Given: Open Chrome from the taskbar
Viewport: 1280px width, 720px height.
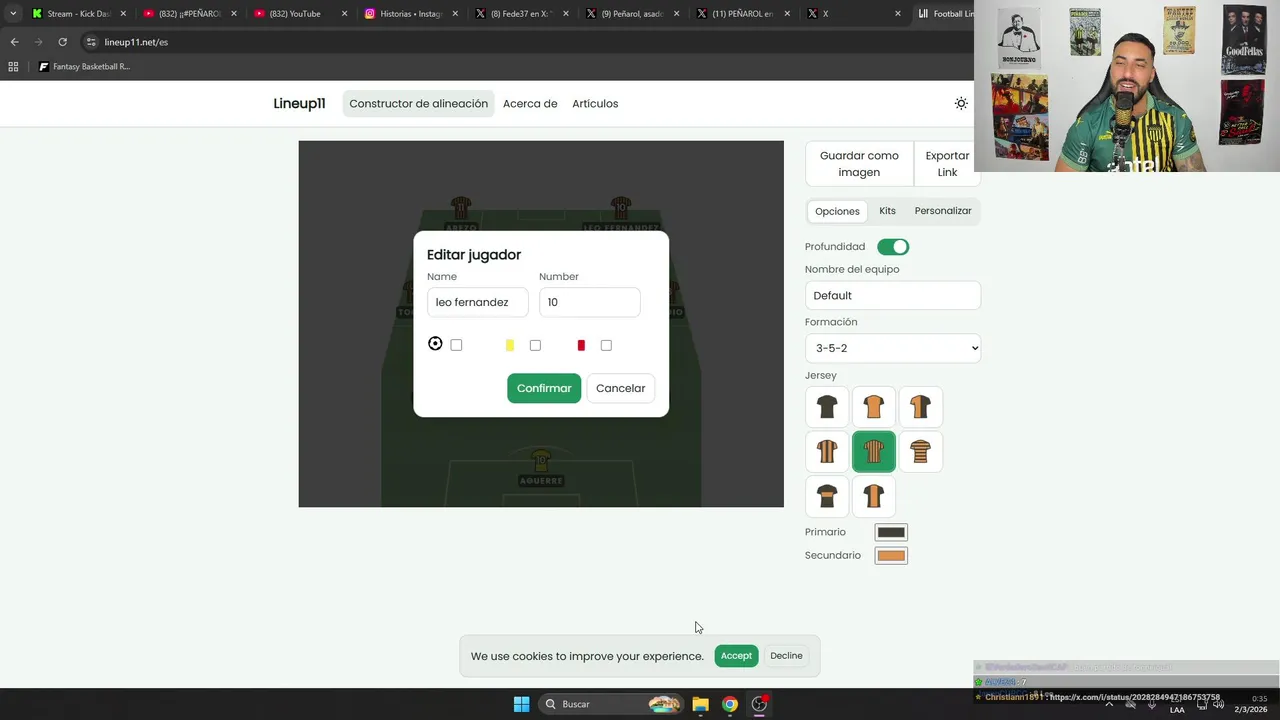Looking at the screenshot, I should [x=730, y=704].
